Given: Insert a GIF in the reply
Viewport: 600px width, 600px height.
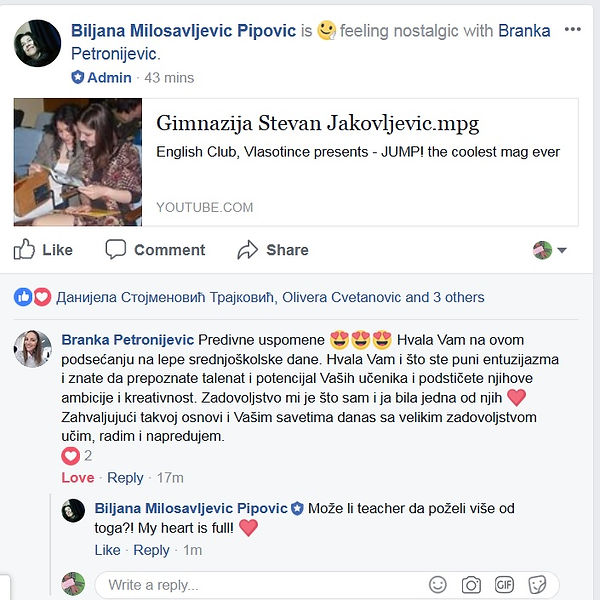Looking at the screenshot, I should click(x=504, y=584).
